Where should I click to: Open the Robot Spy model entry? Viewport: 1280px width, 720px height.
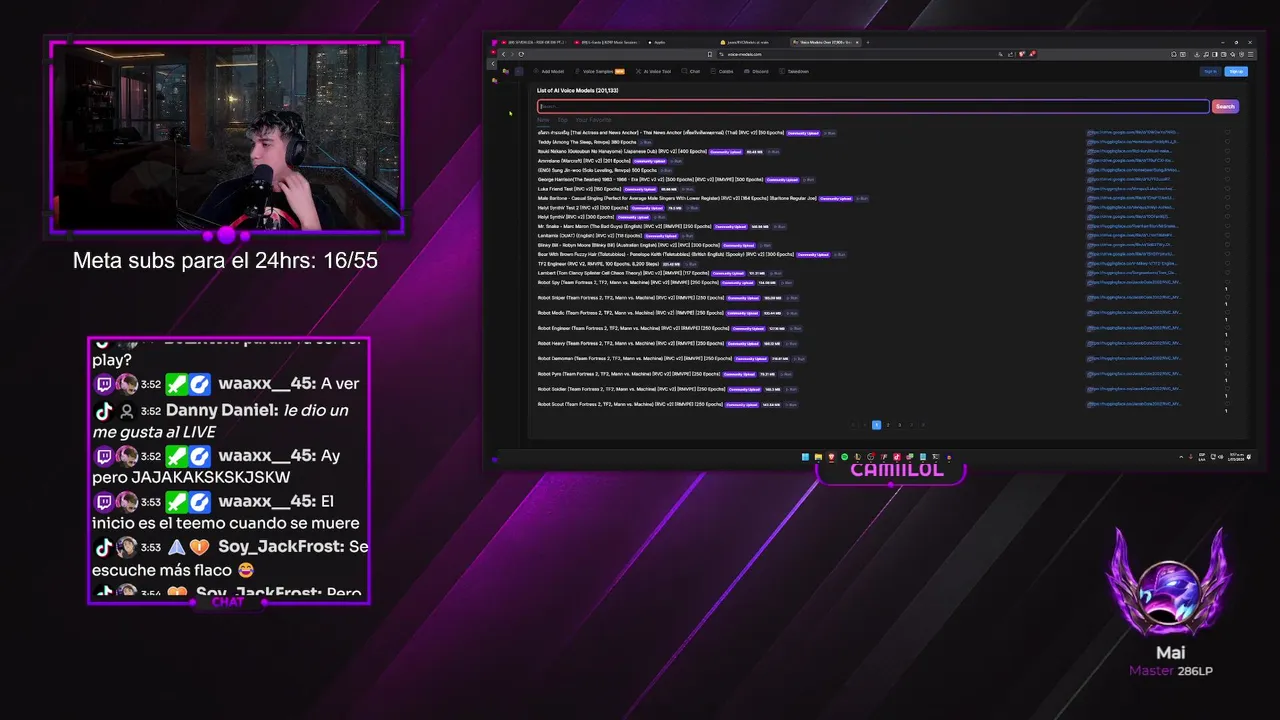coord(628,283)
